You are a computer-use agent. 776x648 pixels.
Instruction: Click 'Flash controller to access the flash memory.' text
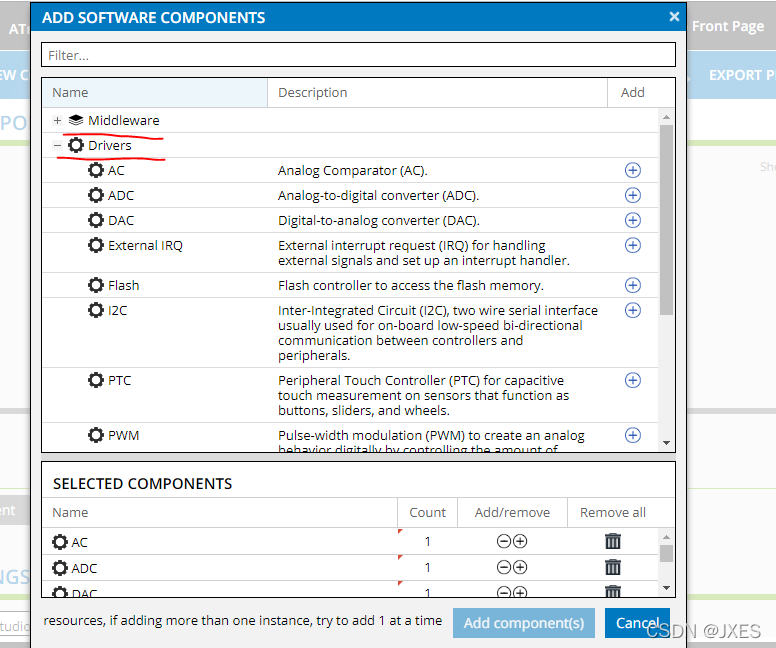point(411,285)
